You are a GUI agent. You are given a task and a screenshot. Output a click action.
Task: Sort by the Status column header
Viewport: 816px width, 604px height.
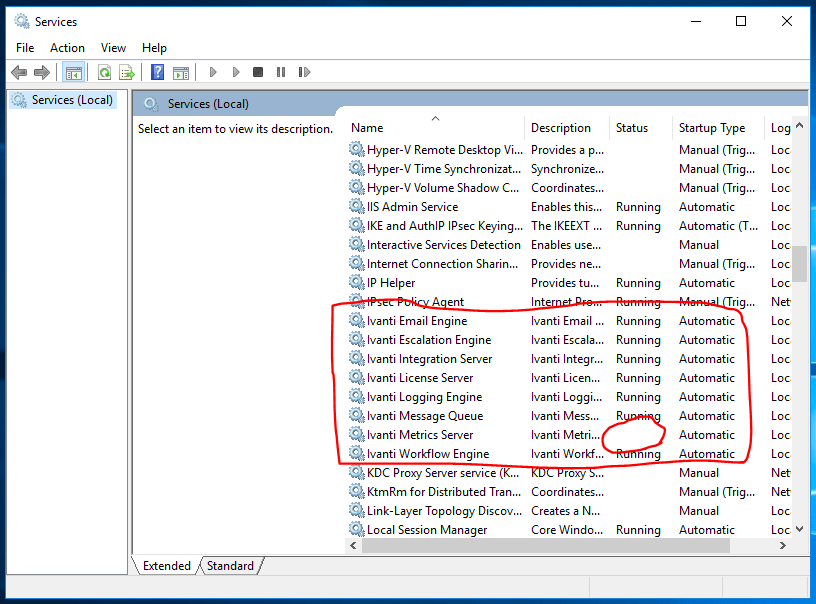coord(641,128)
